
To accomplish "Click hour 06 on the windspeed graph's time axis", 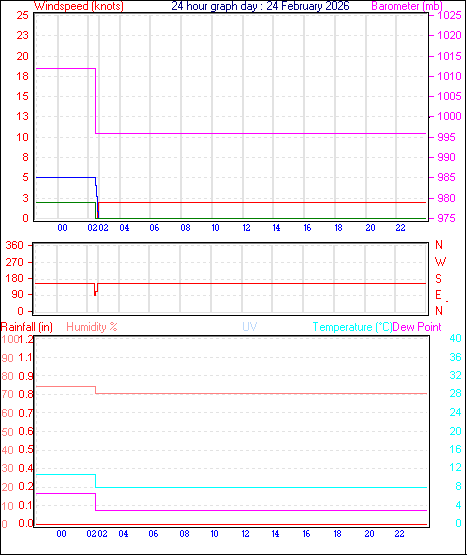I will [x=154, y=228].
